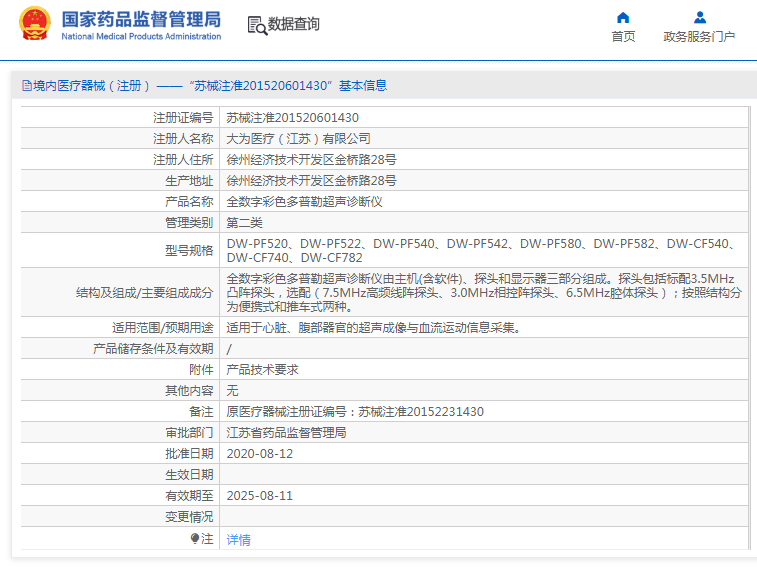Image resolution: width=757 pixels, height=568 pixels.
Task: Click intended use text 适用于心脏、腹部器官
Action: [373, 328]
